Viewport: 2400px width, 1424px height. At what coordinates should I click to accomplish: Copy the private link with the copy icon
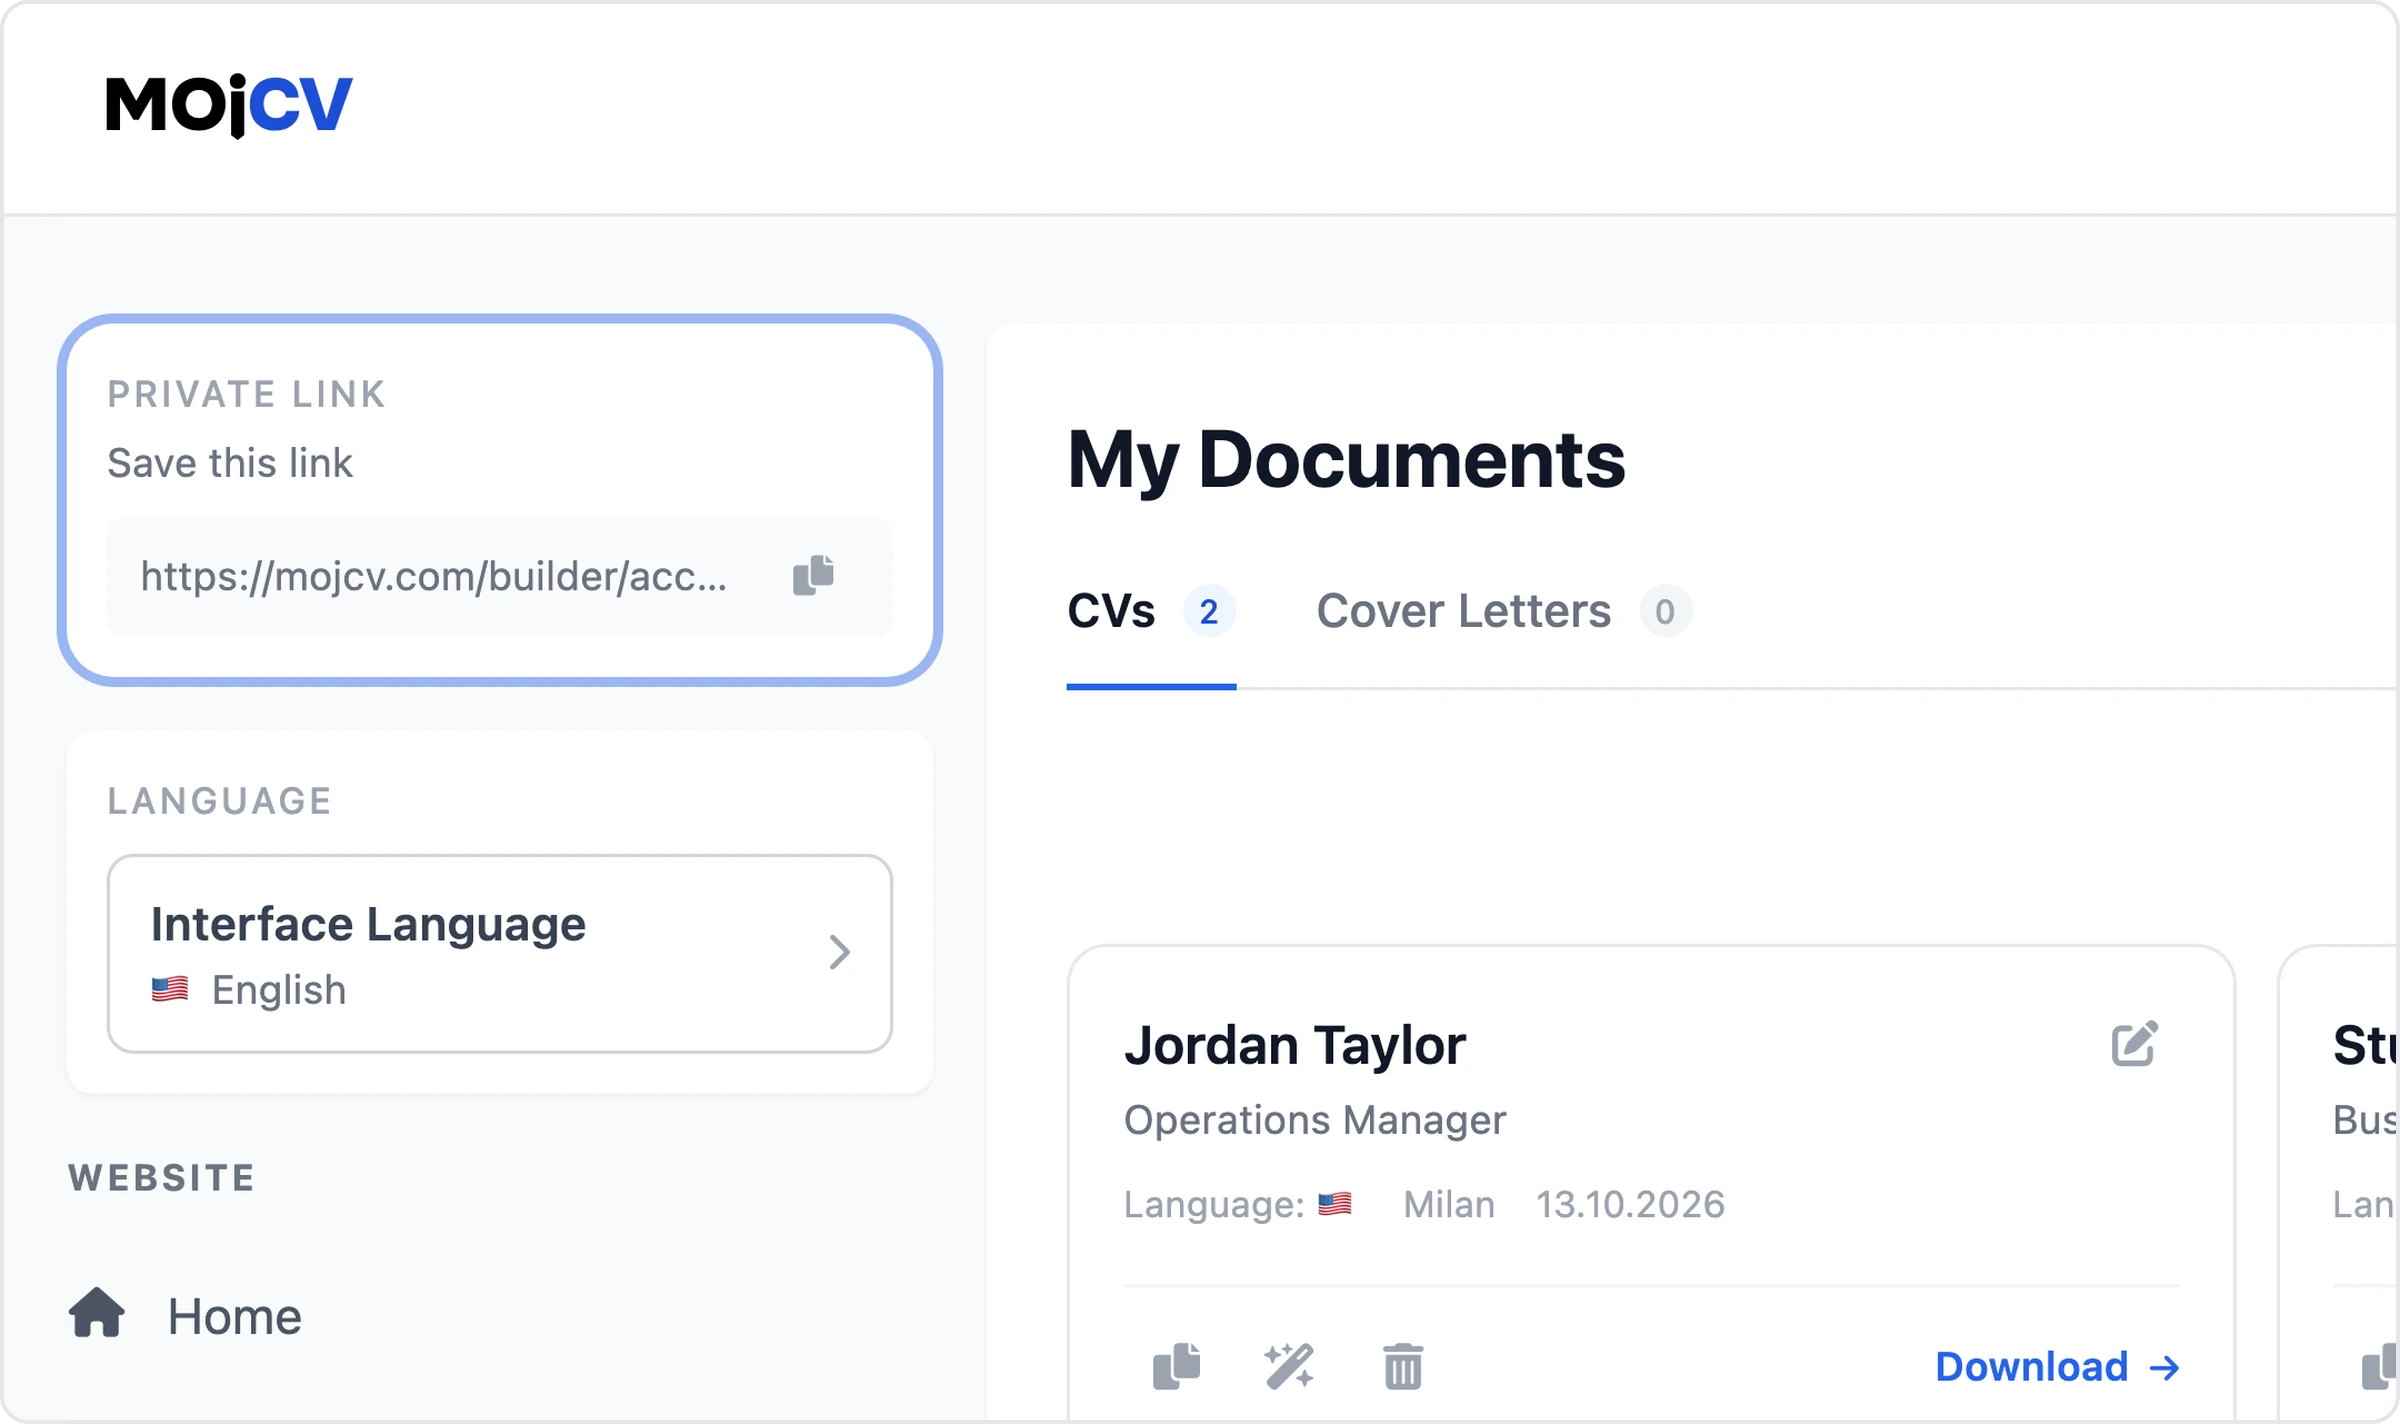pyautogui.click(x=813, y=576)
